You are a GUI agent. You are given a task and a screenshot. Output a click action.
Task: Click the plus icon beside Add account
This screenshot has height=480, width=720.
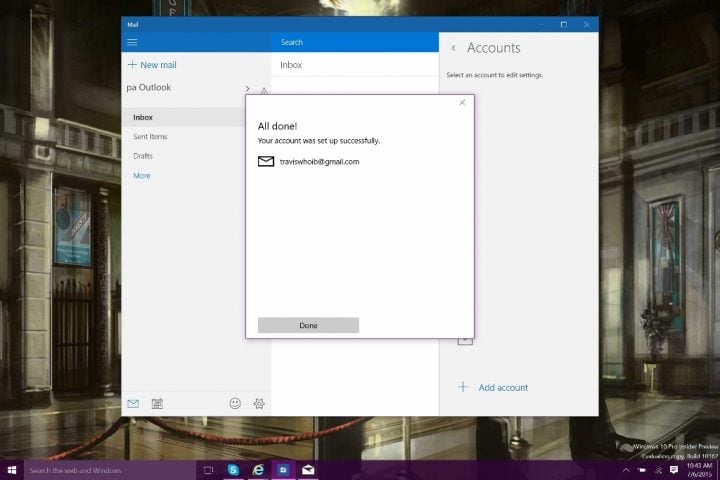pyautogui.click(x=463, y=387)
